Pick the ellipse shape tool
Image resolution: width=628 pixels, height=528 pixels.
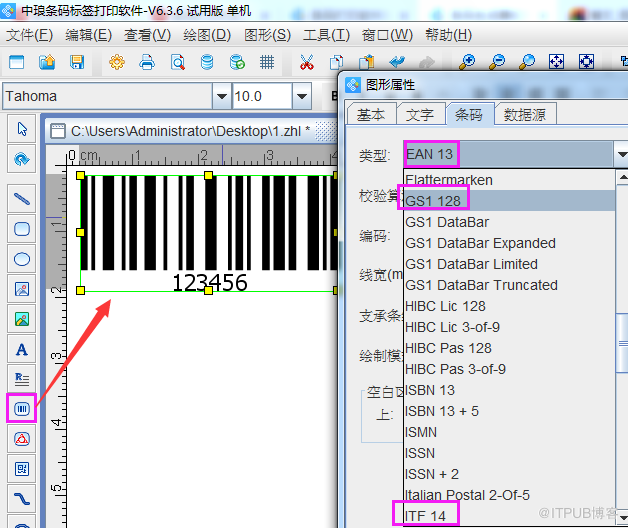(21, 259)
